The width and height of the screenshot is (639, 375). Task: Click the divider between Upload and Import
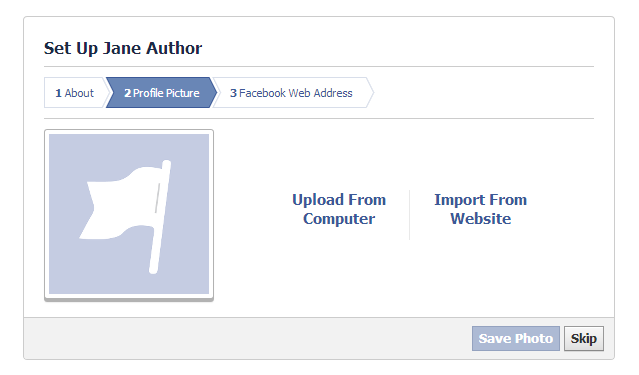410,215
